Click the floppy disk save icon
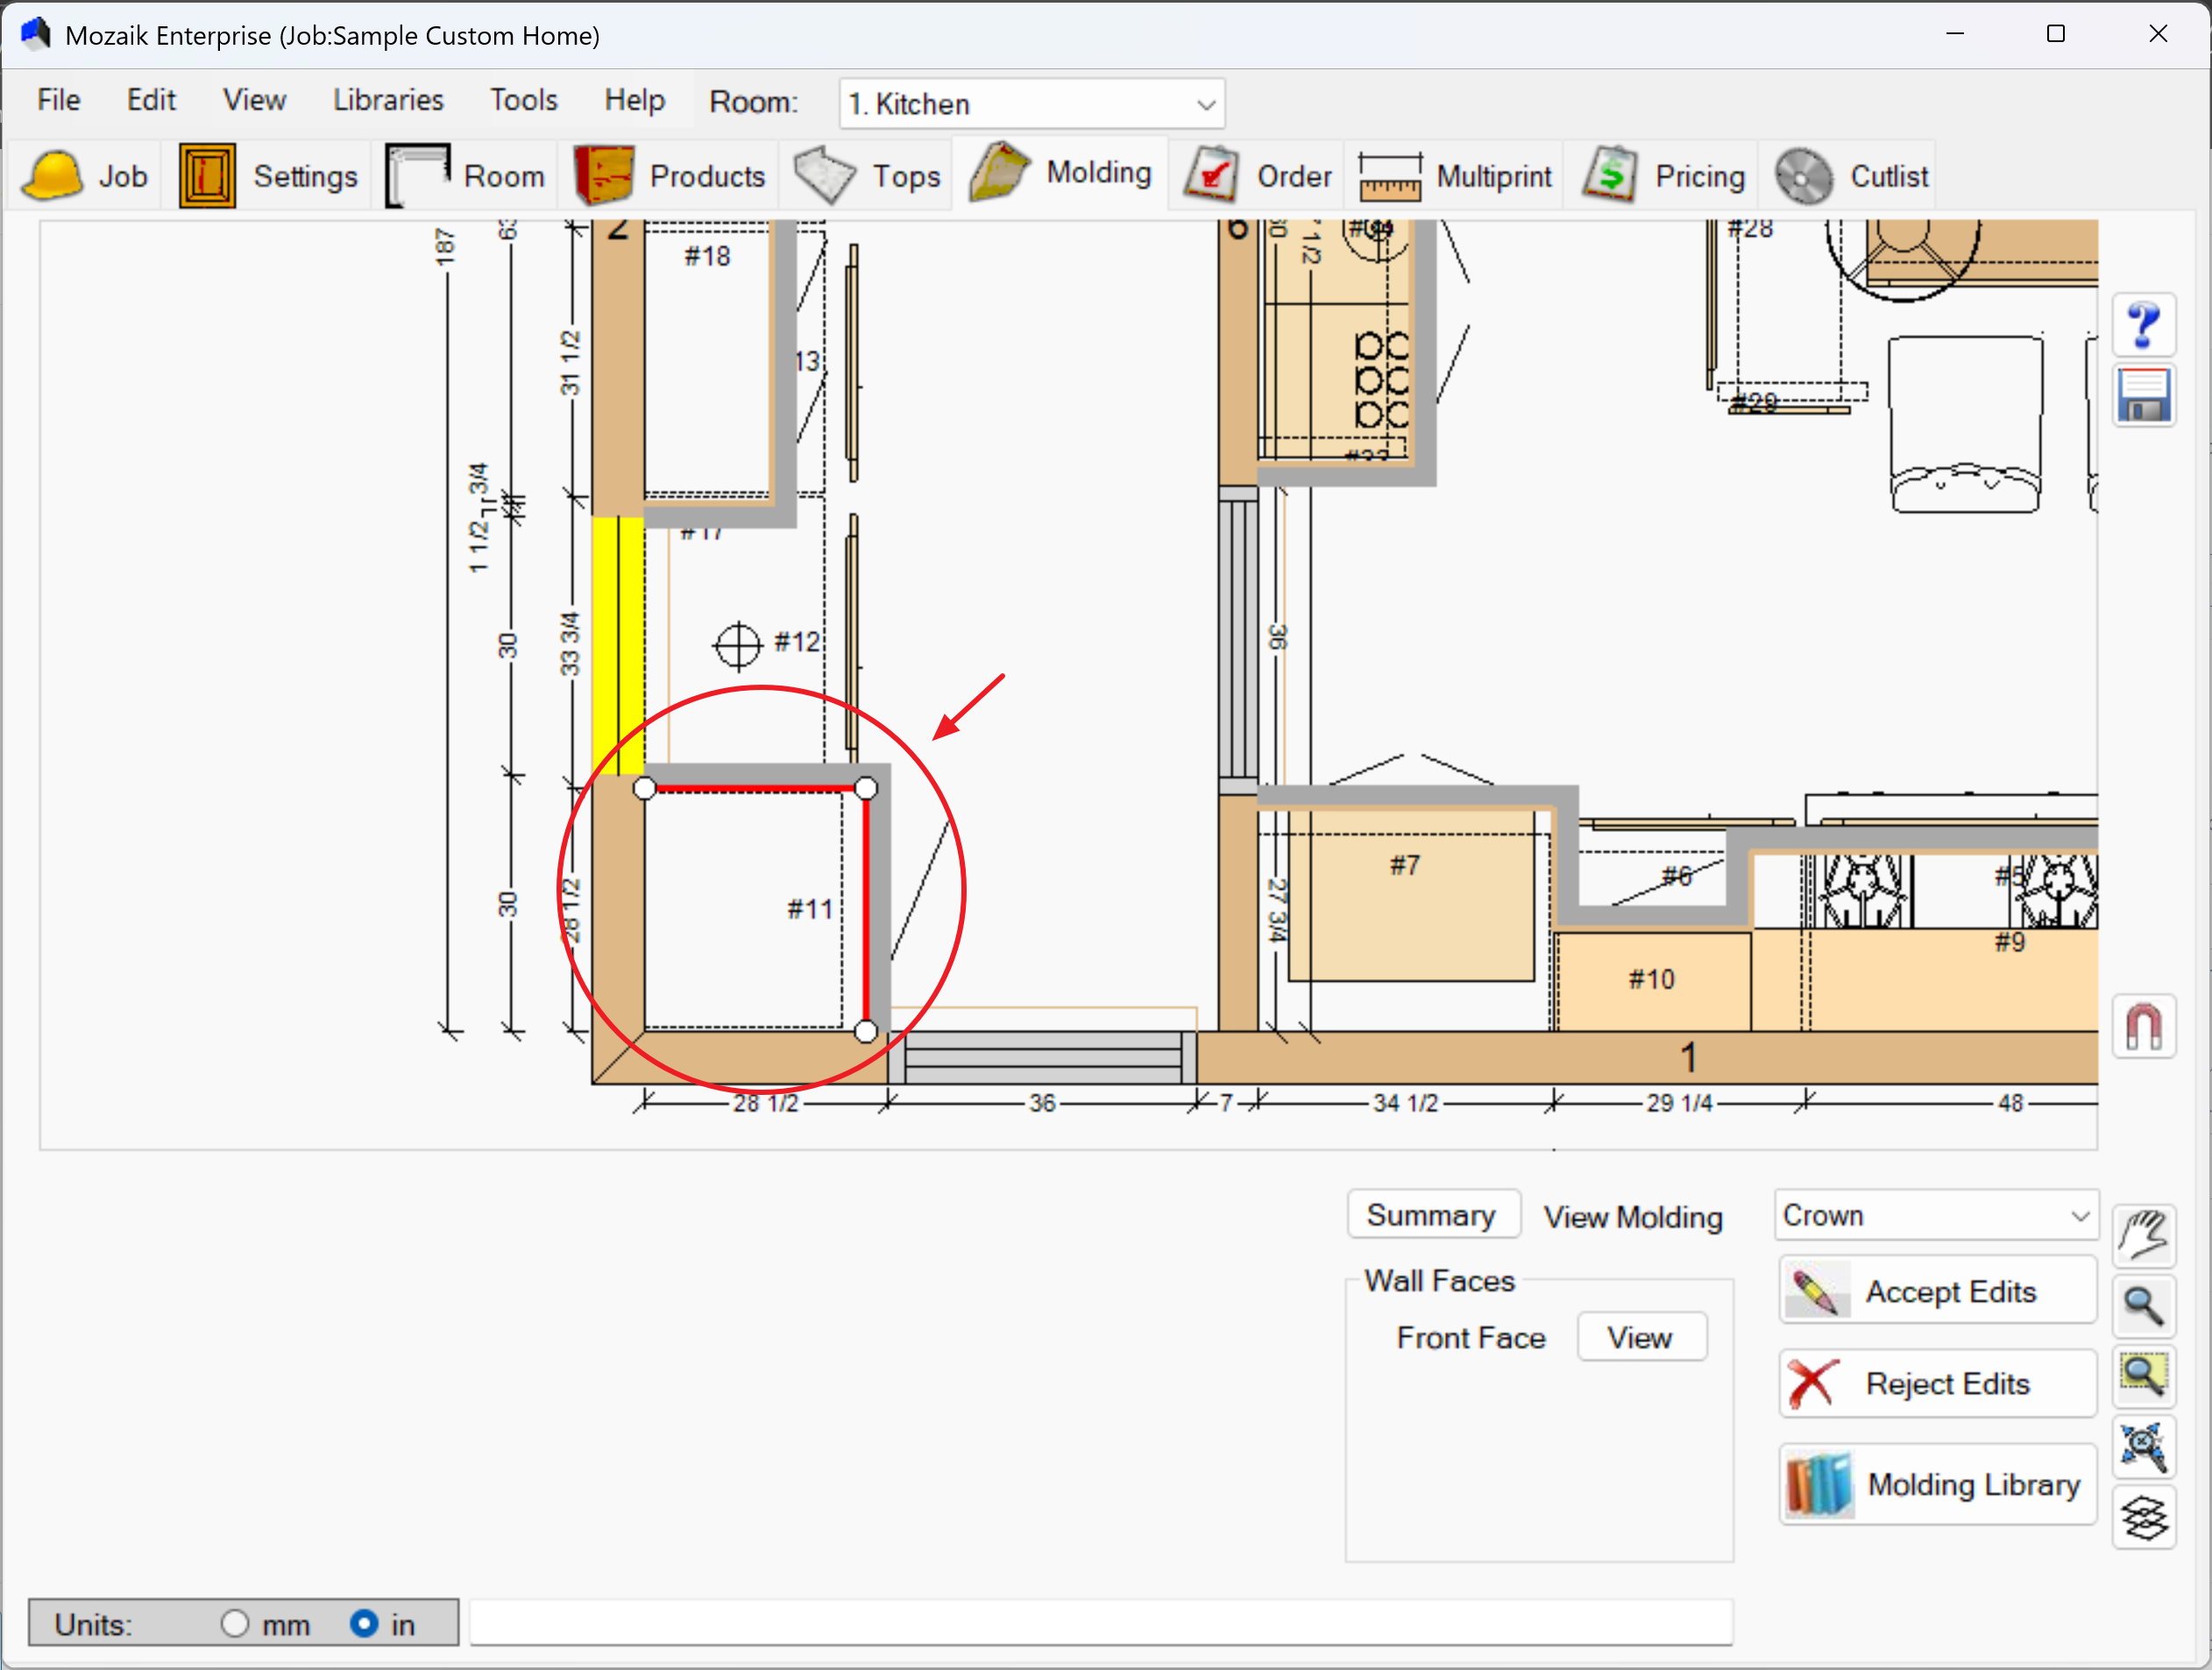Screen dimensions: 2212x1670 pos(2143,396)
